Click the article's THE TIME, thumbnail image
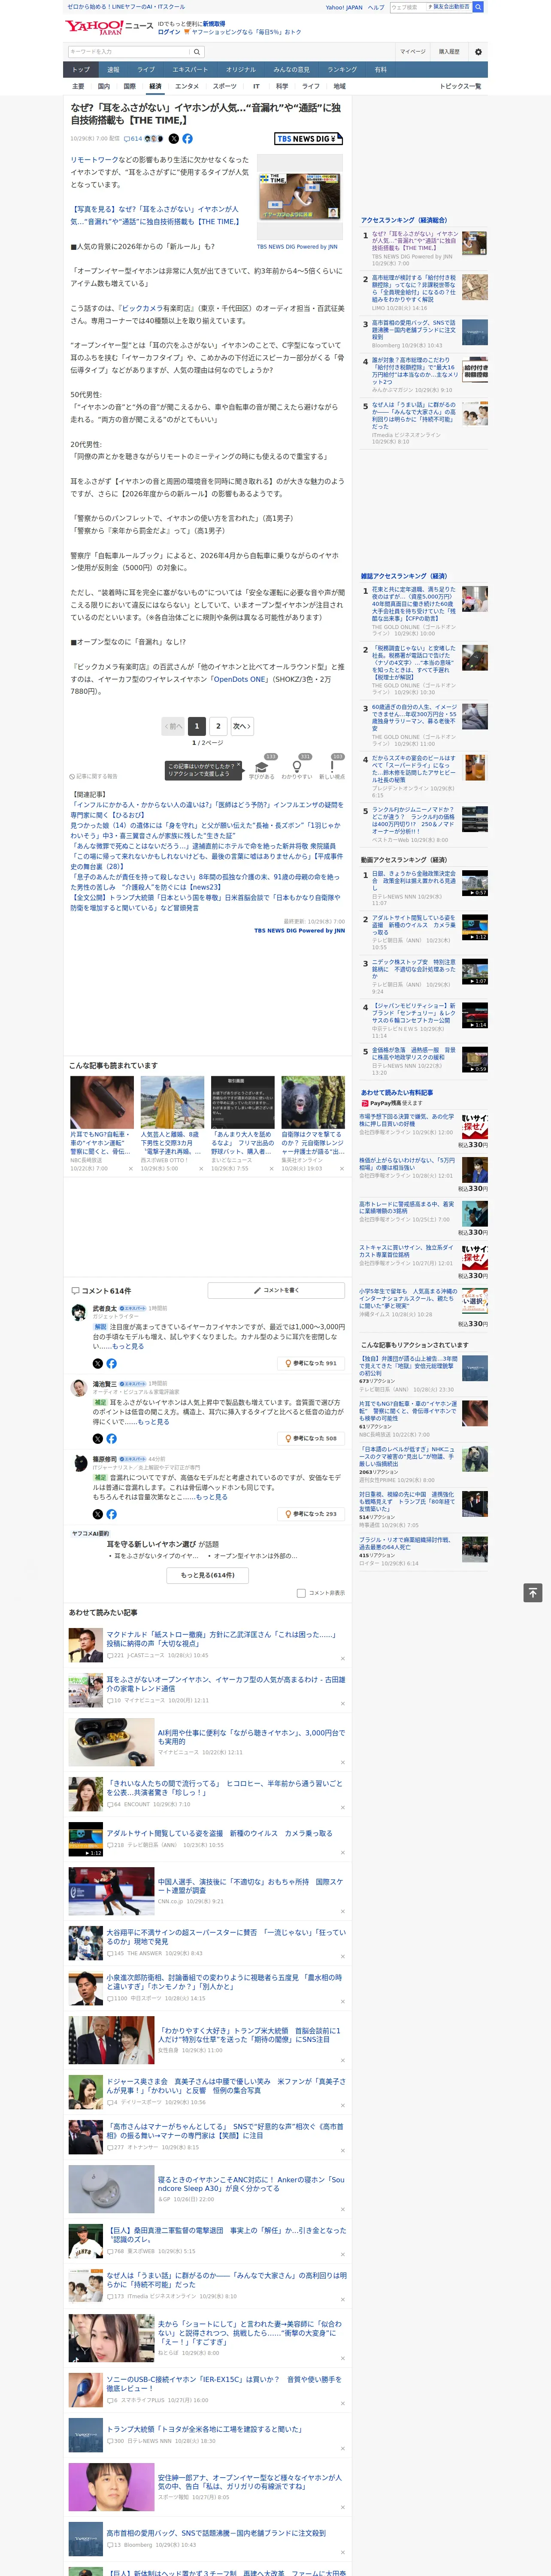The width and height of the screenshot is (551, 2576). [x=299, y=197]
